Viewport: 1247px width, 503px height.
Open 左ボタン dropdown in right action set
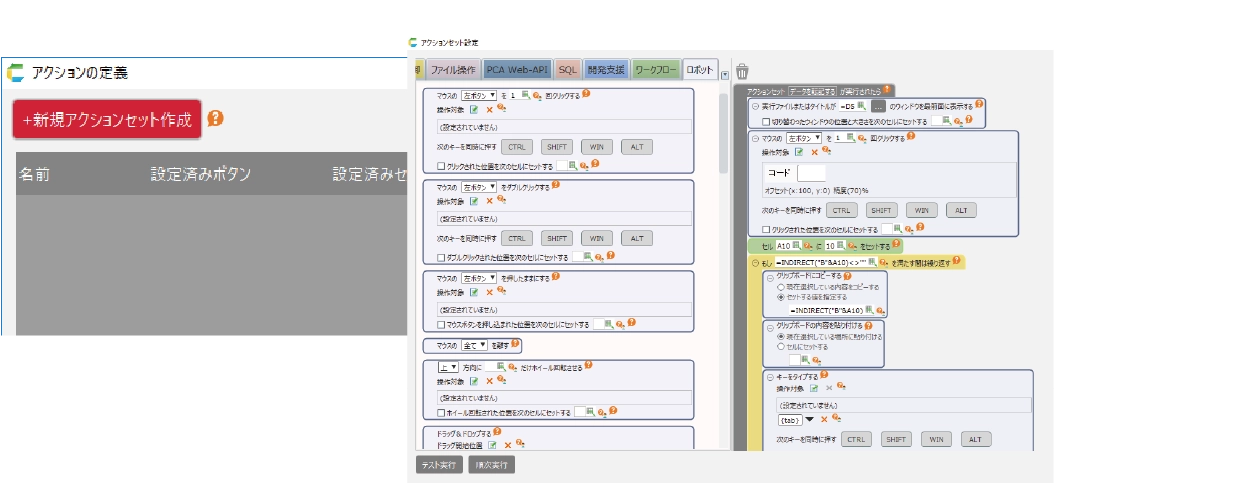coord(804,138)
